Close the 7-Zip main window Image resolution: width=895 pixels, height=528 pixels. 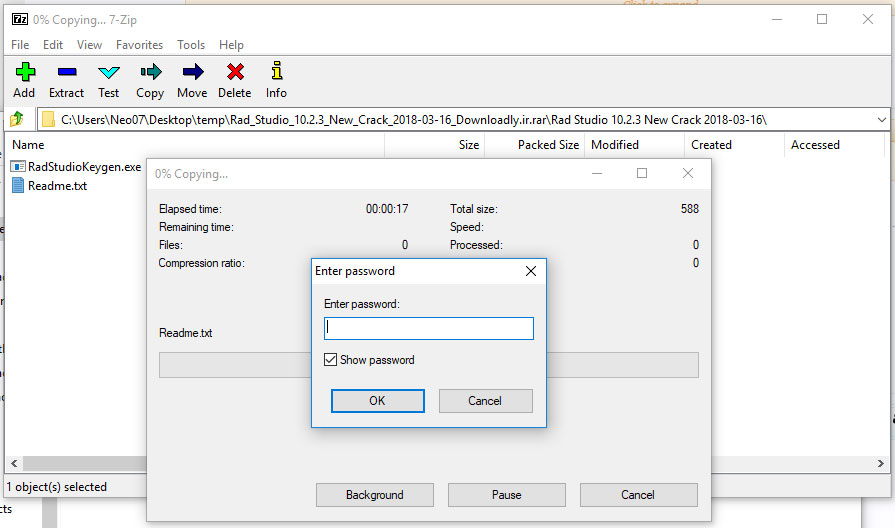click(x=868, y=19)
